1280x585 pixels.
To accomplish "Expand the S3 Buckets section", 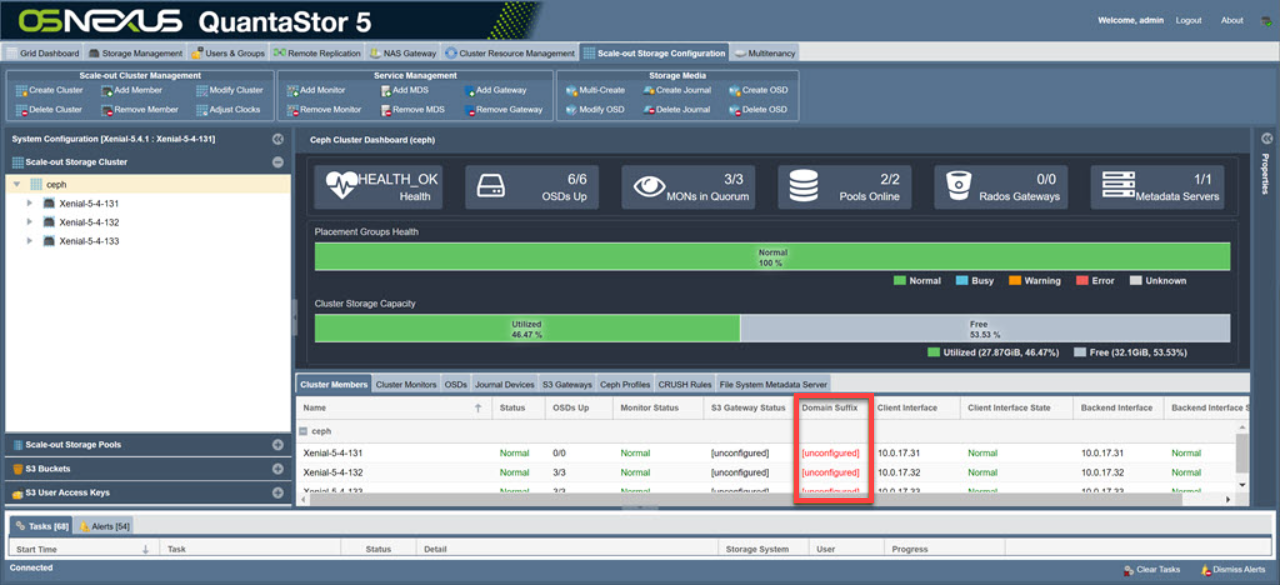I will coord(278,469).
